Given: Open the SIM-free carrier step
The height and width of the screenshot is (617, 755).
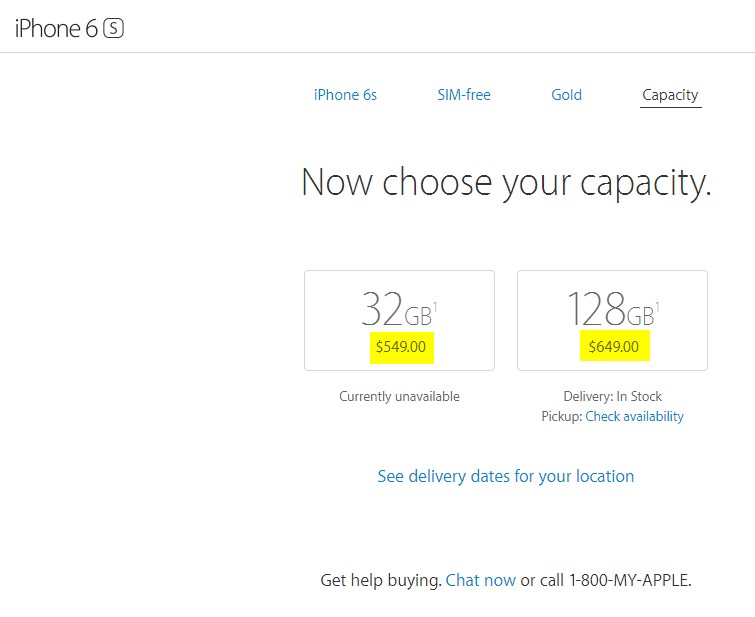Looking at the screenshot, I should (x=464, y=95).
